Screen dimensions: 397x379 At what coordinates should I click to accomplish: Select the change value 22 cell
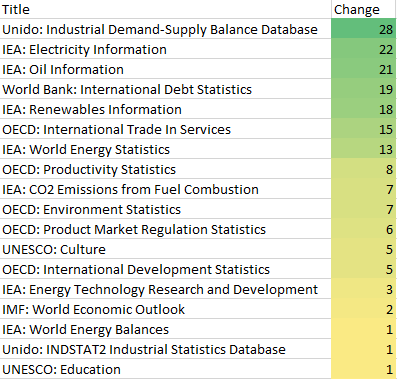pos(364,49)
